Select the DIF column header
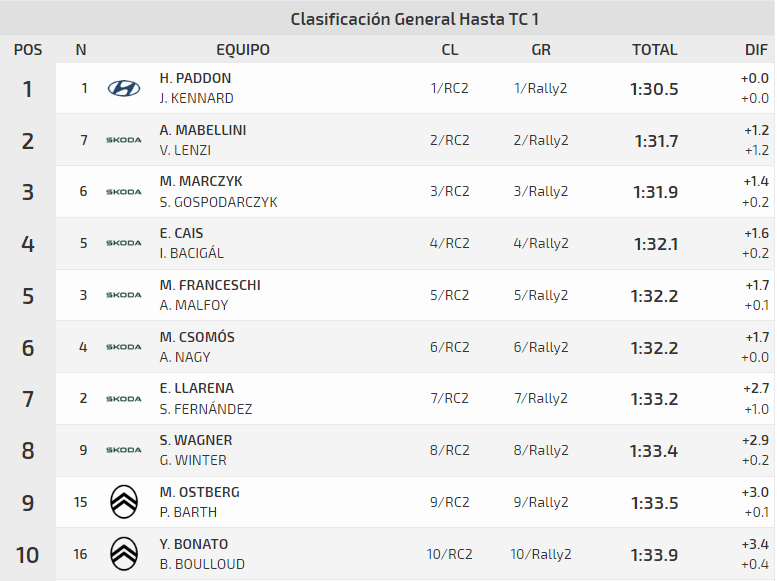 (x=756, y=50)
